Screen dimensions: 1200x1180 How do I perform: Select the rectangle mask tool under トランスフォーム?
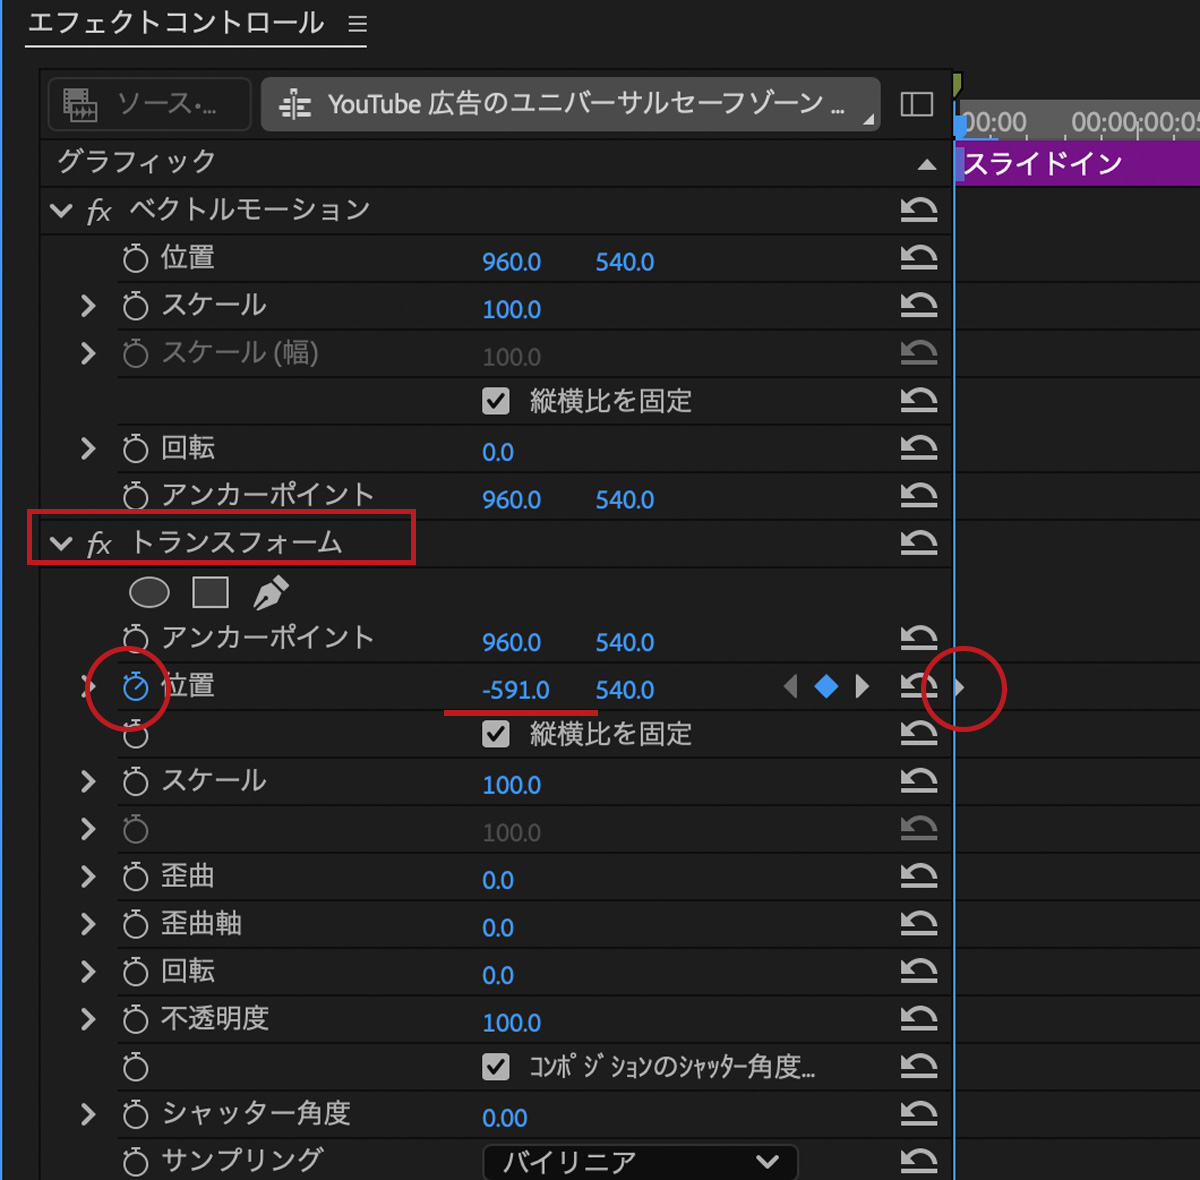point(210,593)
